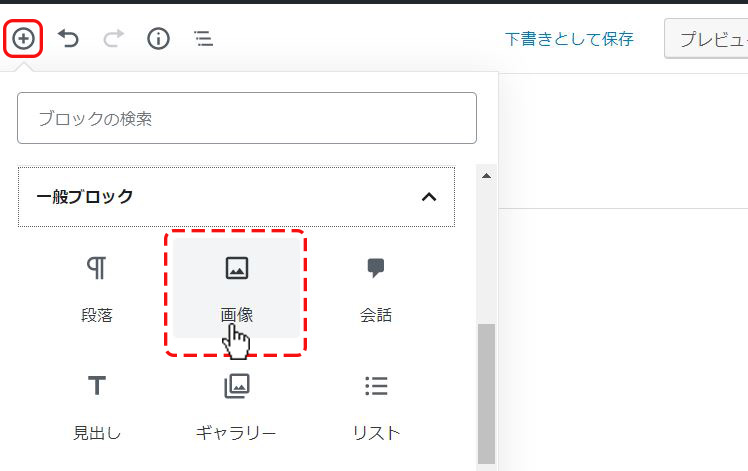Insert a 段落 paragraph block
The width and height of the screenshot is (748, 471).
click(x=97, y=288)
